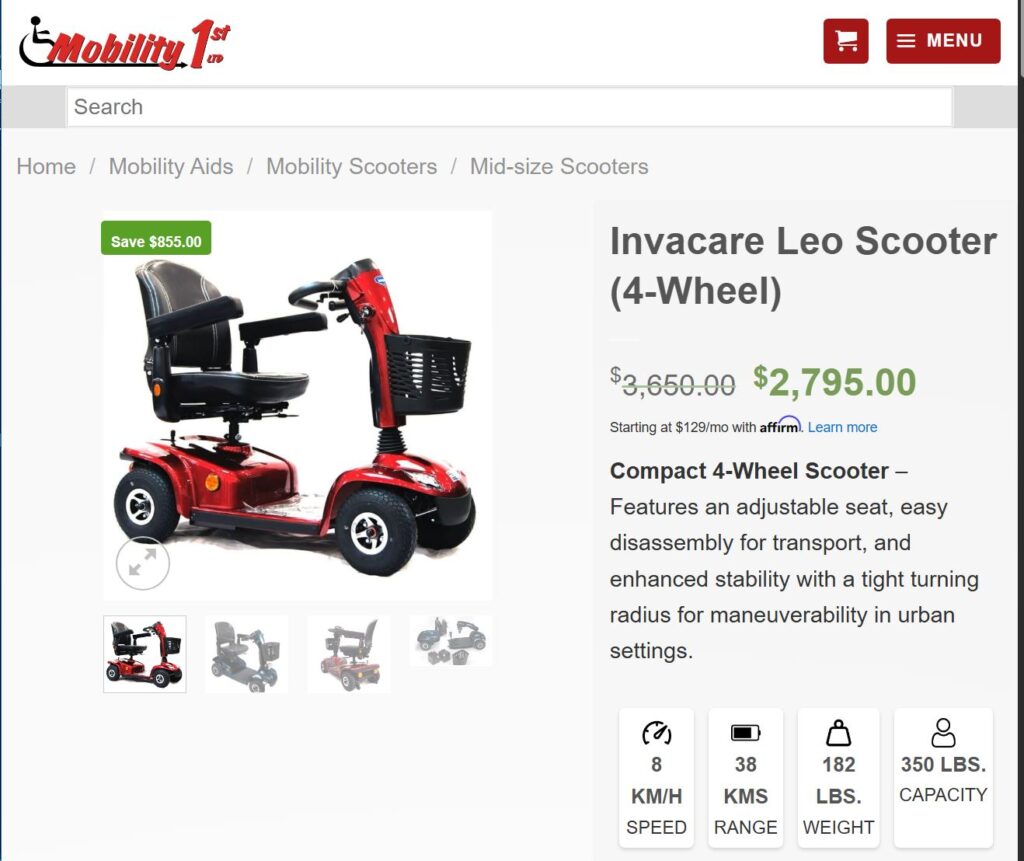
Task: Click Affirm Learn more link
Action: [842, 427]
